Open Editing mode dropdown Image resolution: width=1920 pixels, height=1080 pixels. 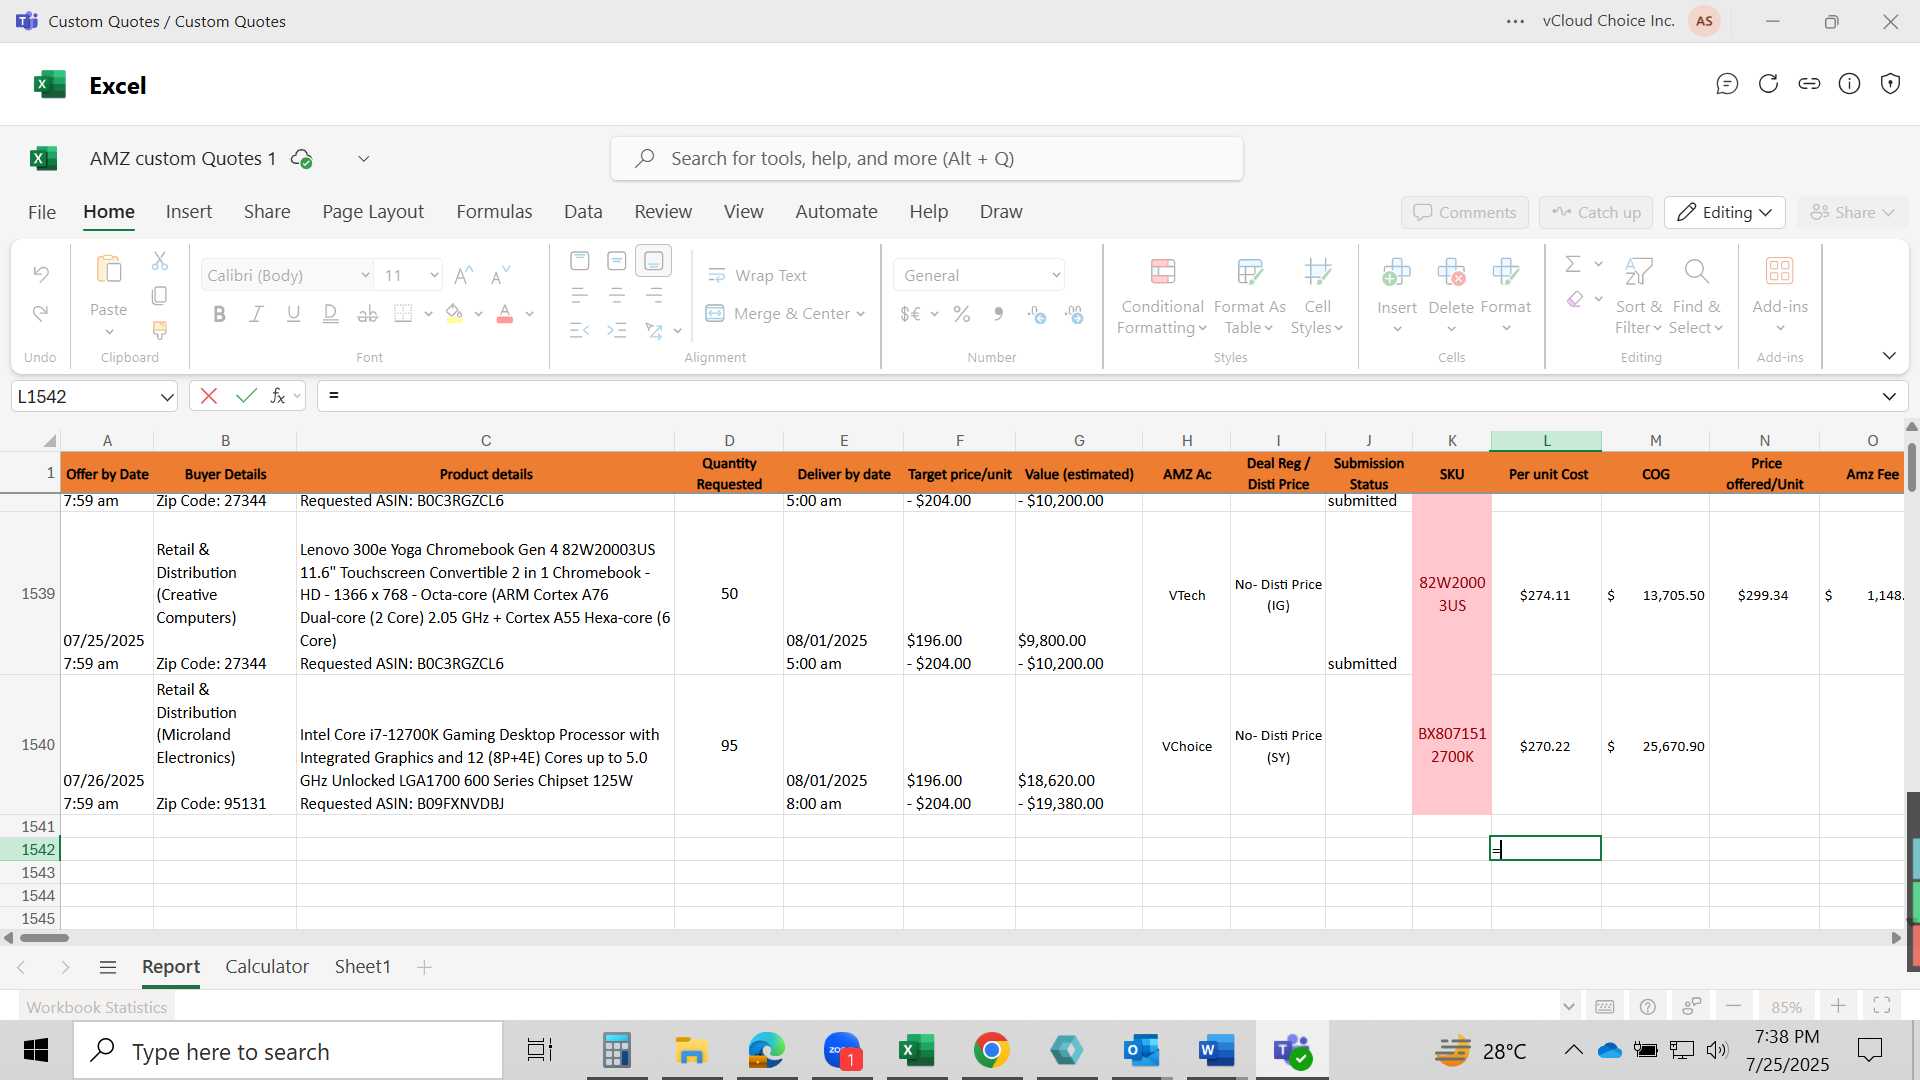1725,212
